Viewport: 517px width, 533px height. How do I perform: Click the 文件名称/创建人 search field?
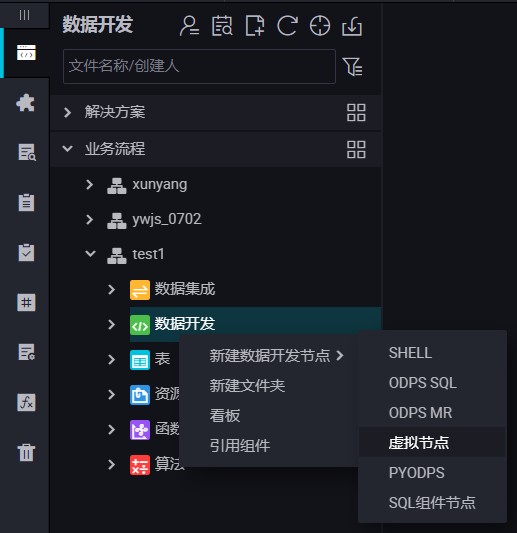199,66
